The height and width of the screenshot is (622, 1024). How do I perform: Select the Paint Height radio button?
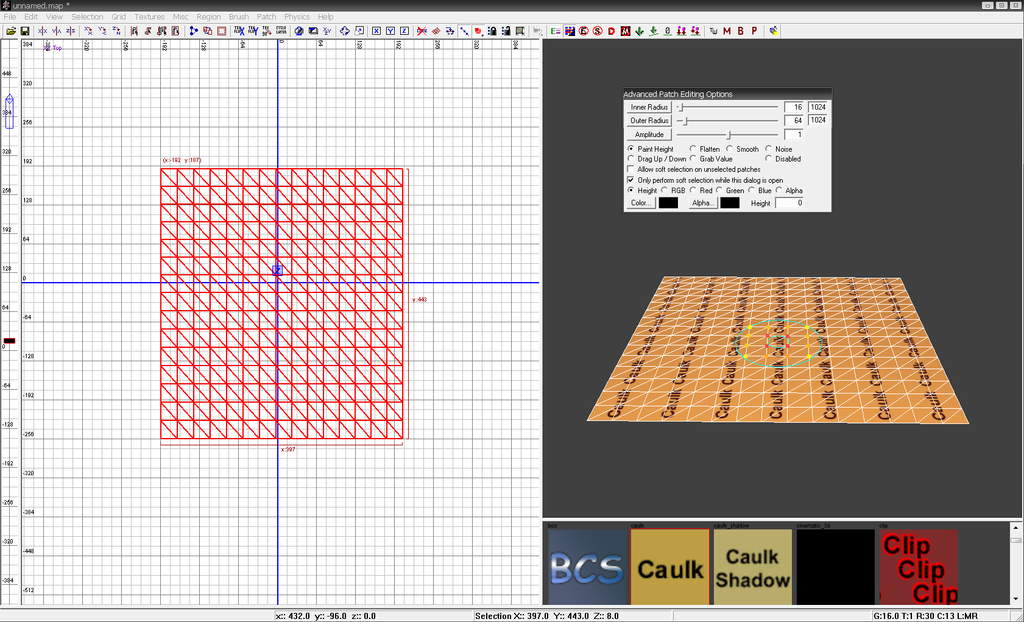(630, 149)
